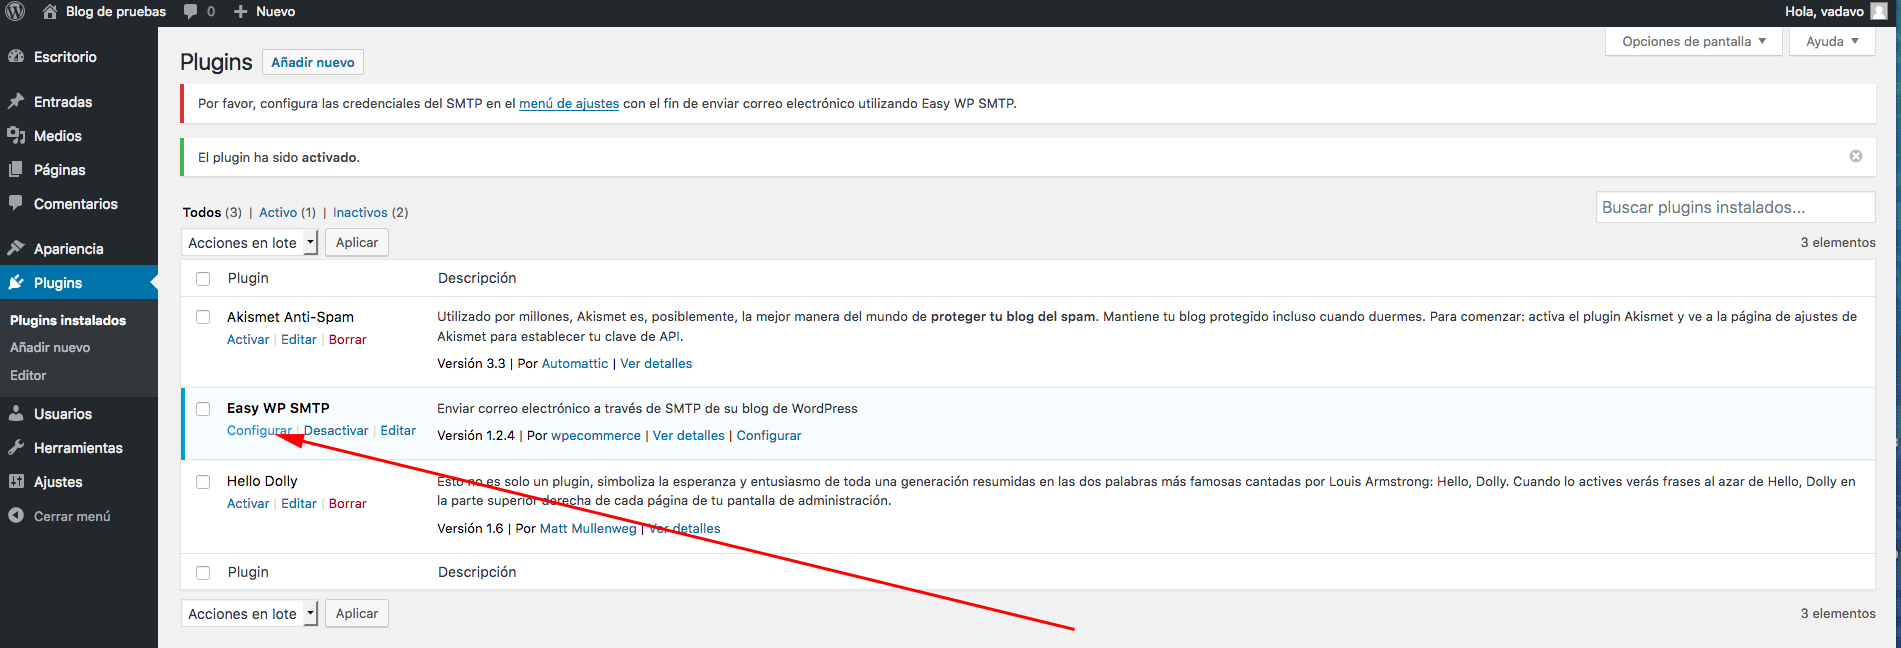This screenshot has width=1901, height=648.
Task: Open Comentarios in the sidebar menu
Action: tap(76, 204)
